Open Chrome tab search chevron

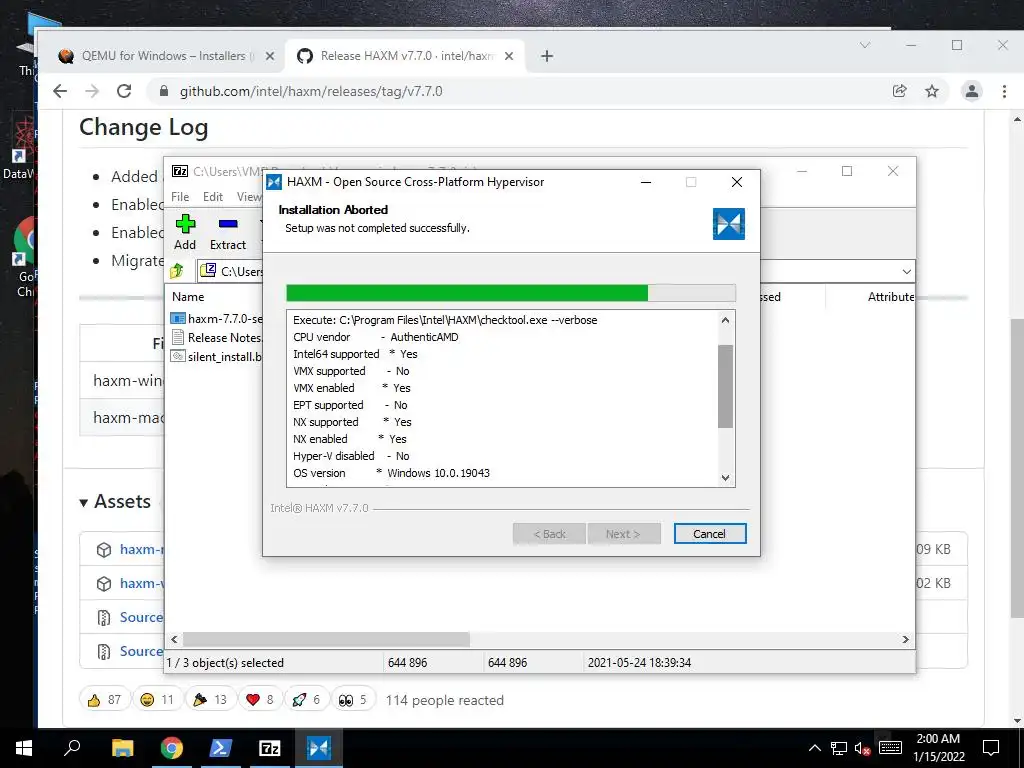865,45
